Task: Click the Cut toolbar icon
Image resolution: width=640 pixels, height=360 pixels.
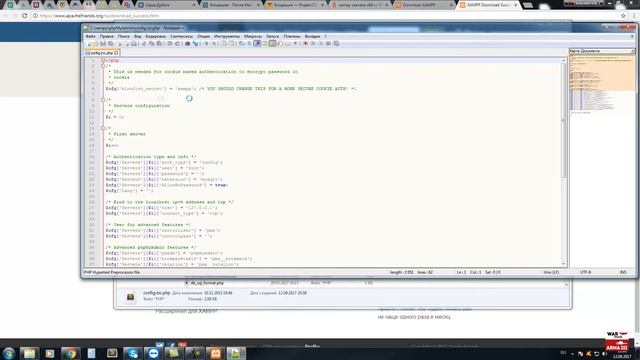Action: point(144,44)
